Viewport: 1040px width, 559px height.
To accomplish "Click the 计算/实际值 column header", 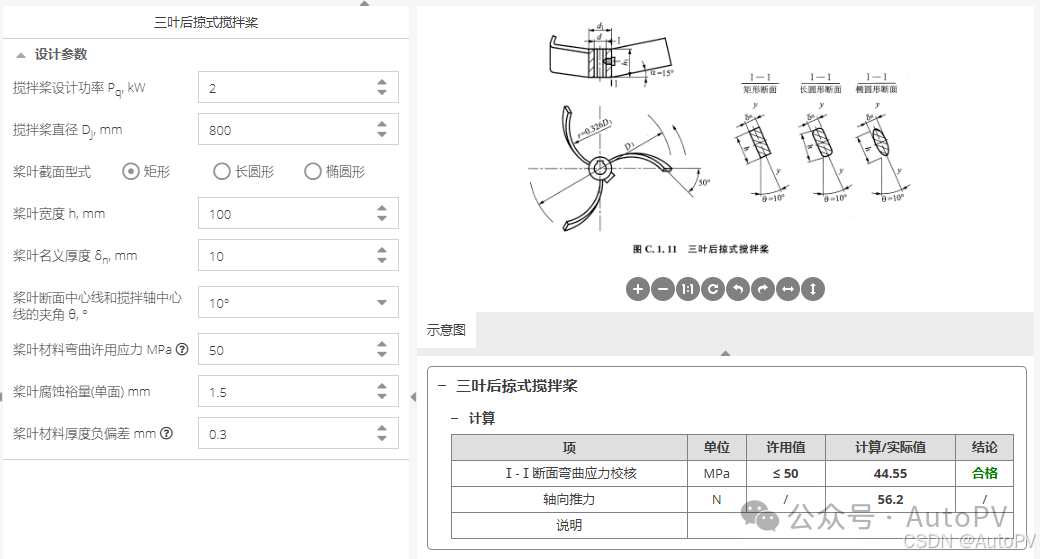I will [x=890, y=448].
